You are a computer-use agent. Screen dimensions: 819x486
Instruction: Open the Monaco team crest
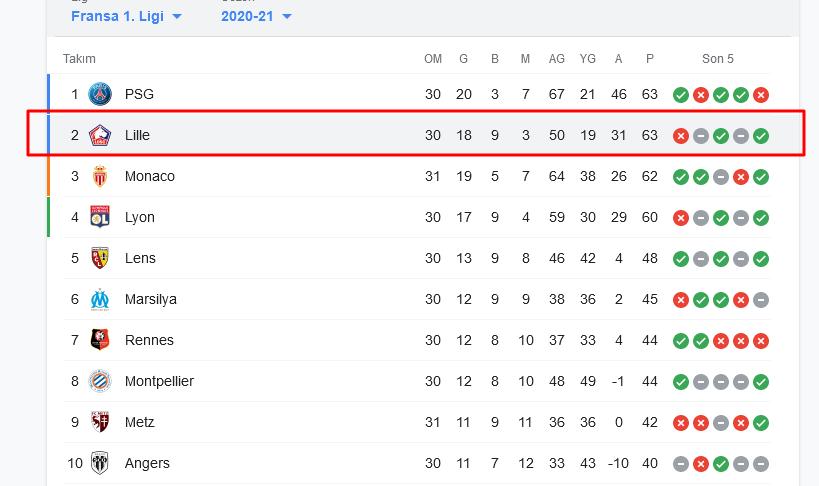[100, 176]
